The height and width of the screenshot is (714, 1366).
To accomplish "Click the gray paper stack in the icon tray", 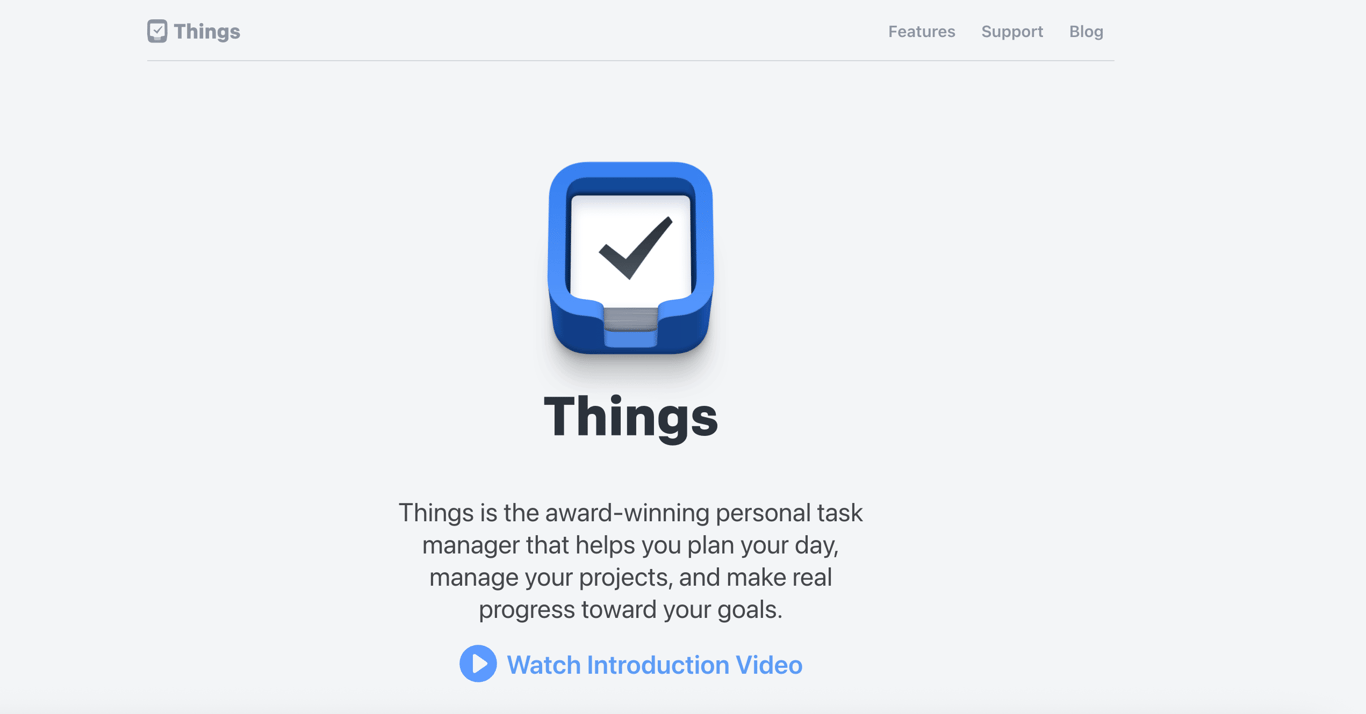I will click(631, 320).
